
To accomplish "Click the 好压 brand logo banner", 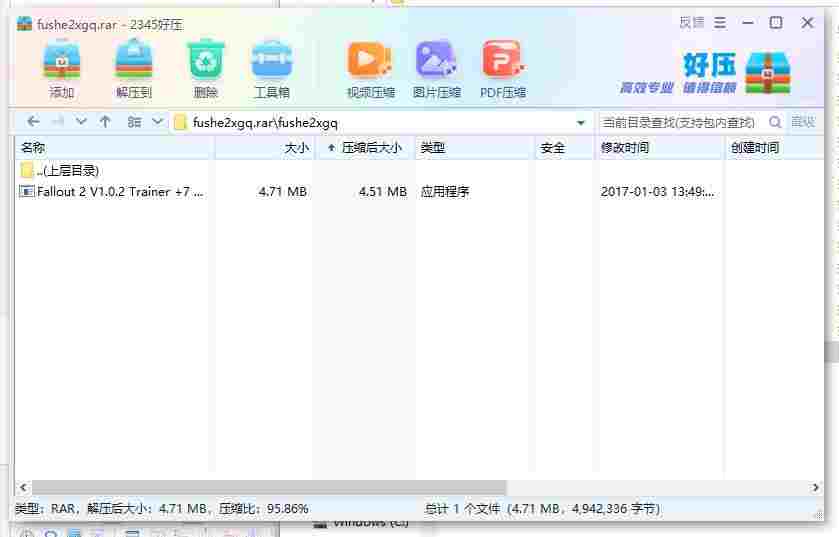I will (x=705, y=74).
